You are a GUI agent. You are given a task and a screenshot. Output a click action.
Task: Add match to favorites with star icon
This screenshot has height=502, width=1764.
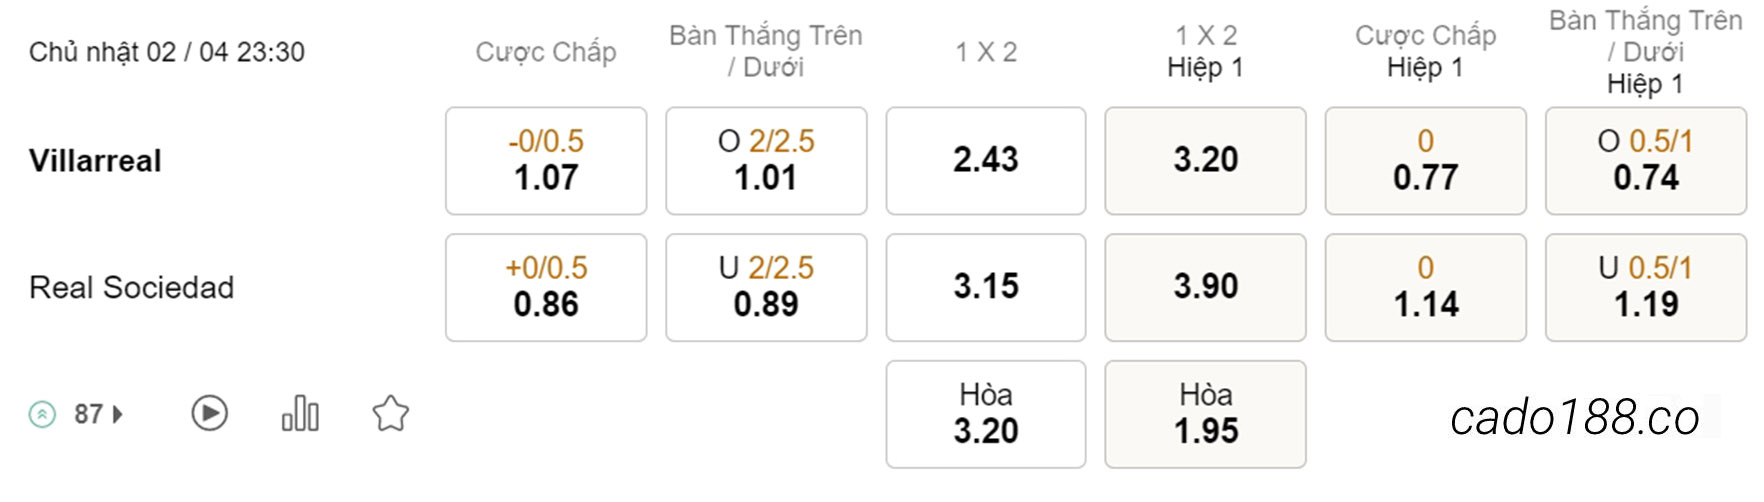(x=391, y=413)
